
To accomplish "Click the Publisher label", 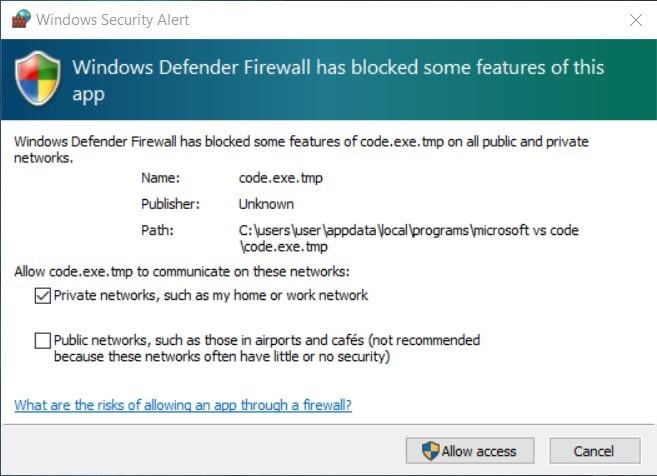I will (x=171, y=203).
